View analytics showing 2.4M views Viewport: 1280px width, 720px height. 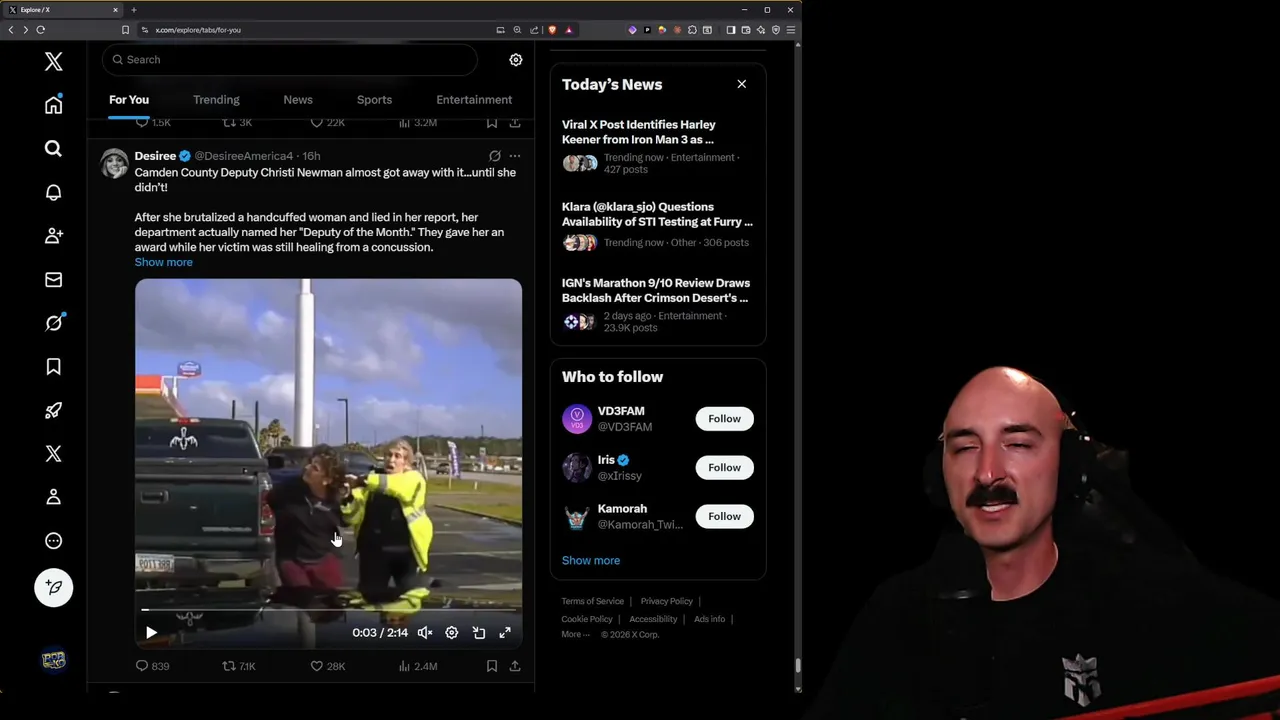[x=418, y=666]
